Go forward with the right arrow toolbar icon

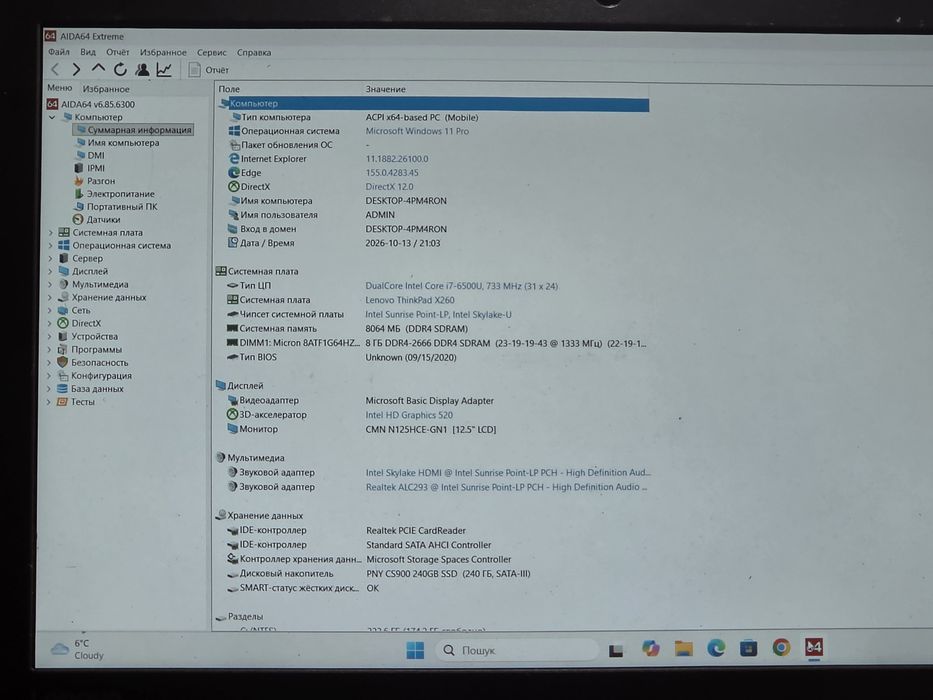(76, 70)
